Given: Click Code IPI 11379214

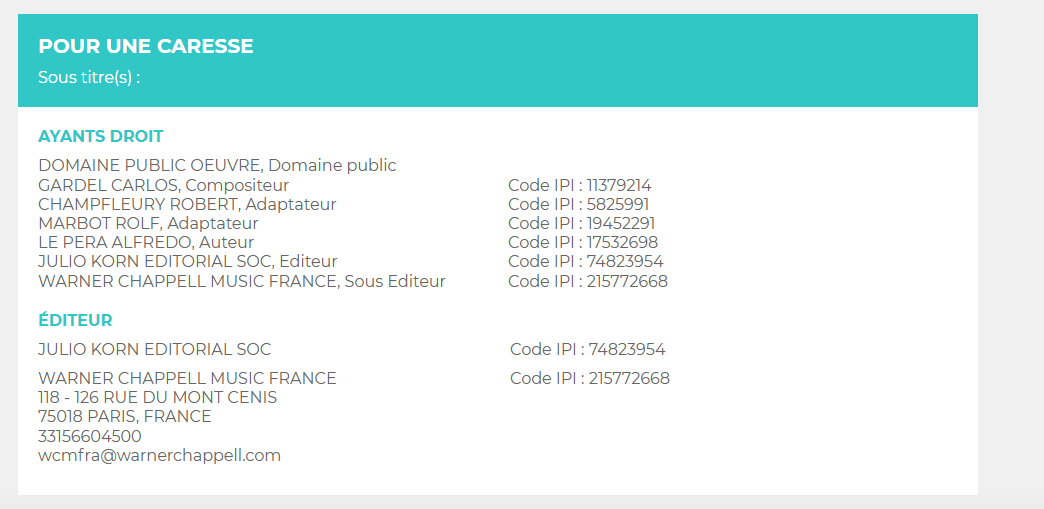Looking at the screenshot, I should [x=580, y=185].
